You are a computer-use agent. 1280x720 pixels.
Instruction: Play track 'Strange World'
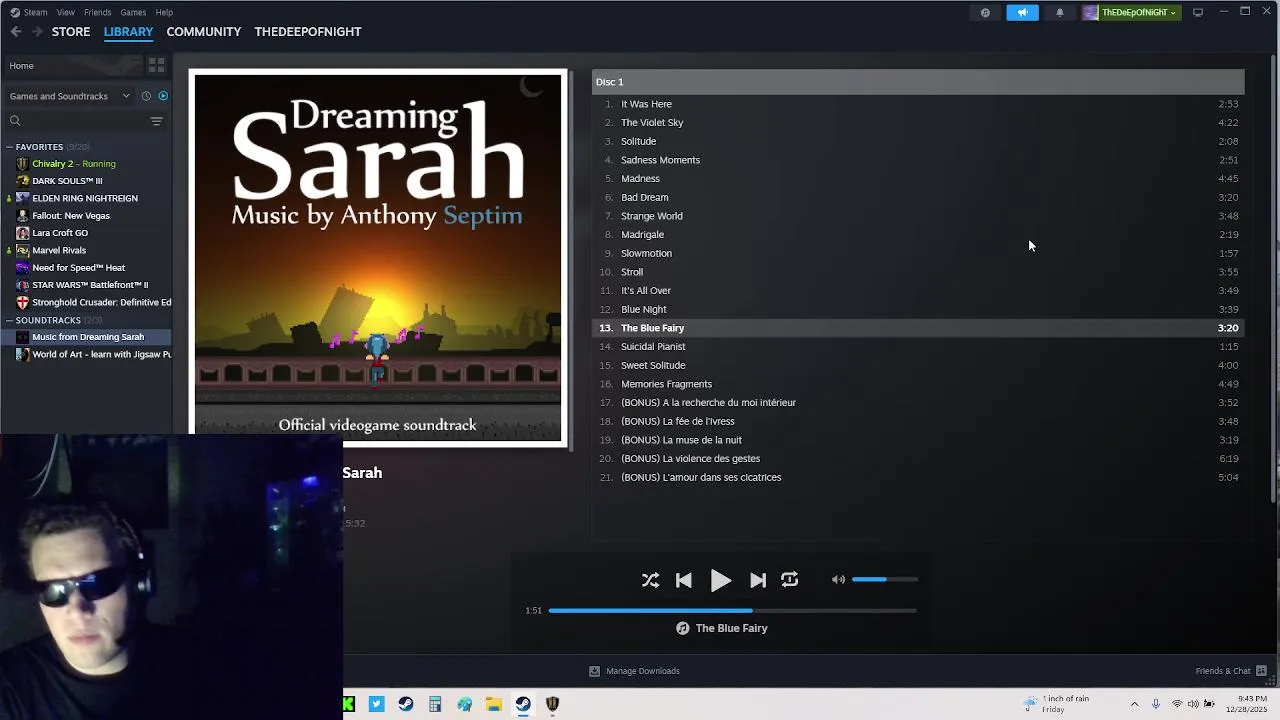click(918, 216)
